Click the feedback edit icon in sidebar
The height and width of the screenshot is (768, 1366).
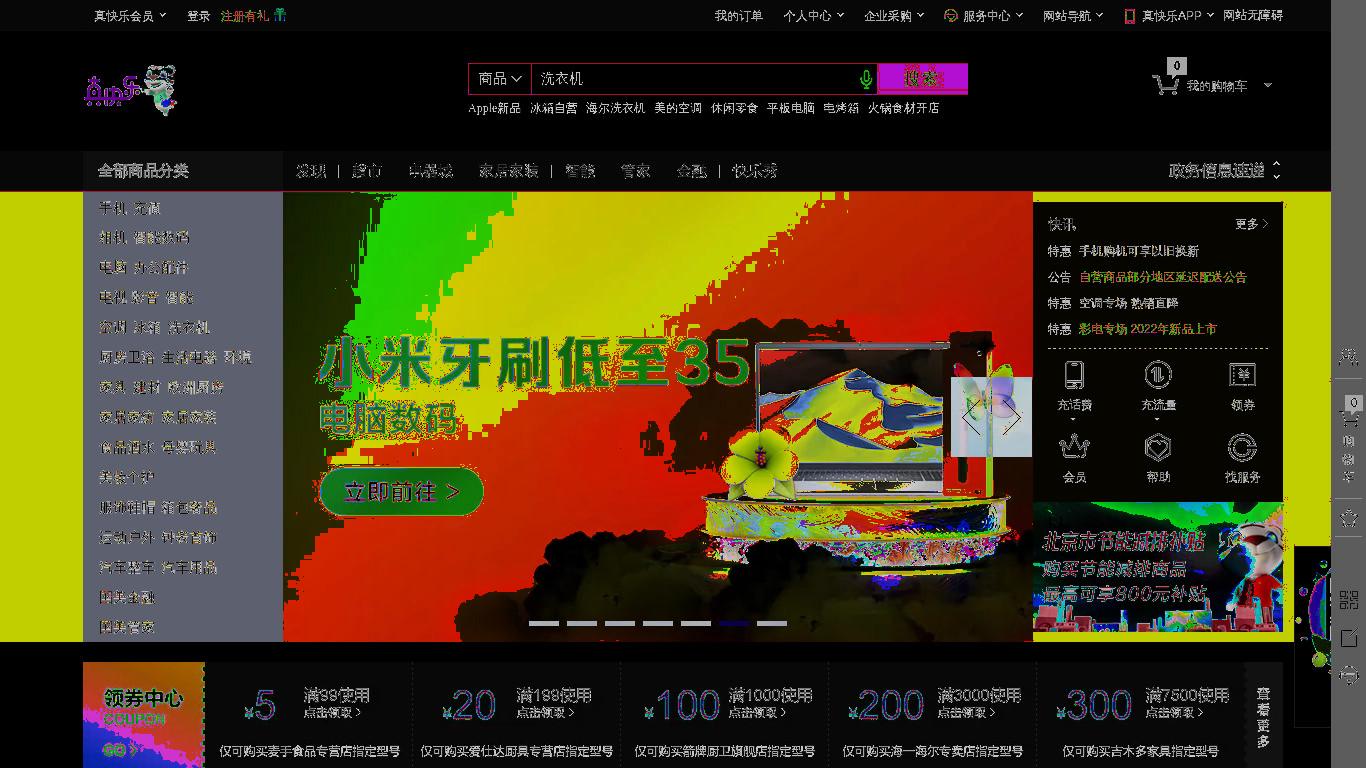(1349, 638)
